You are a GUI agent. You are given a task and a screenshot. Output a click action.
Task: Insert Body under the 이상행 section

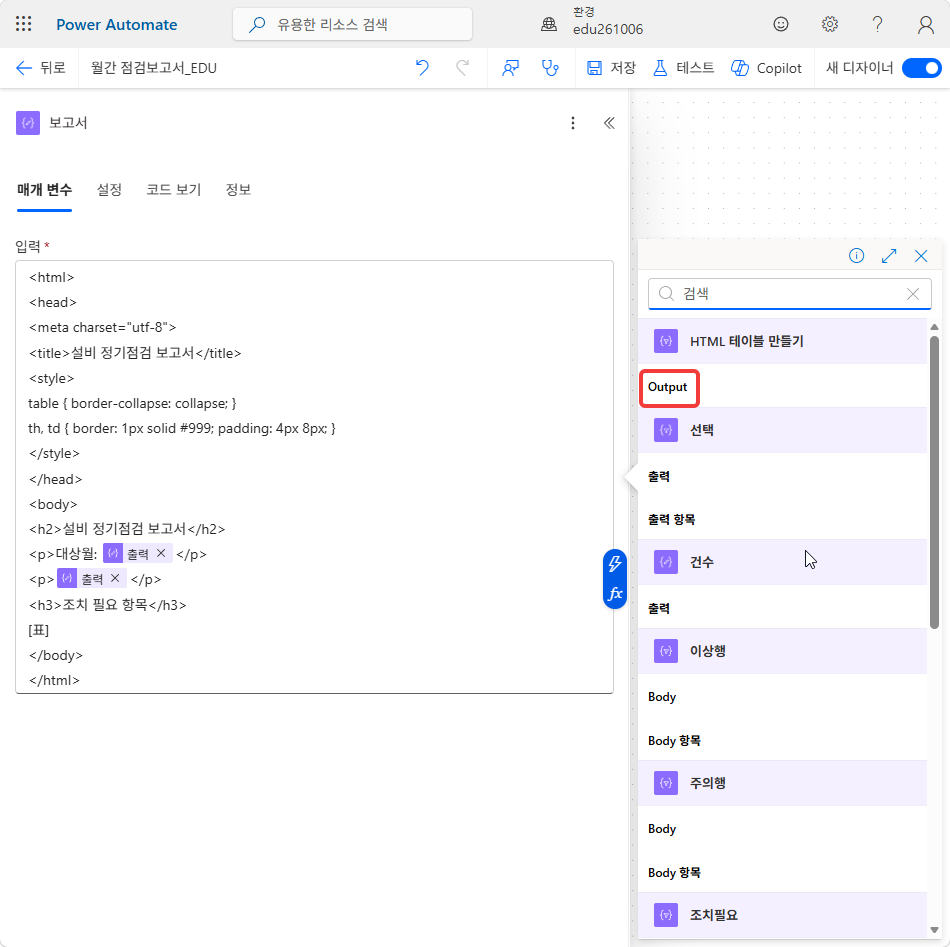pos(662,697)
